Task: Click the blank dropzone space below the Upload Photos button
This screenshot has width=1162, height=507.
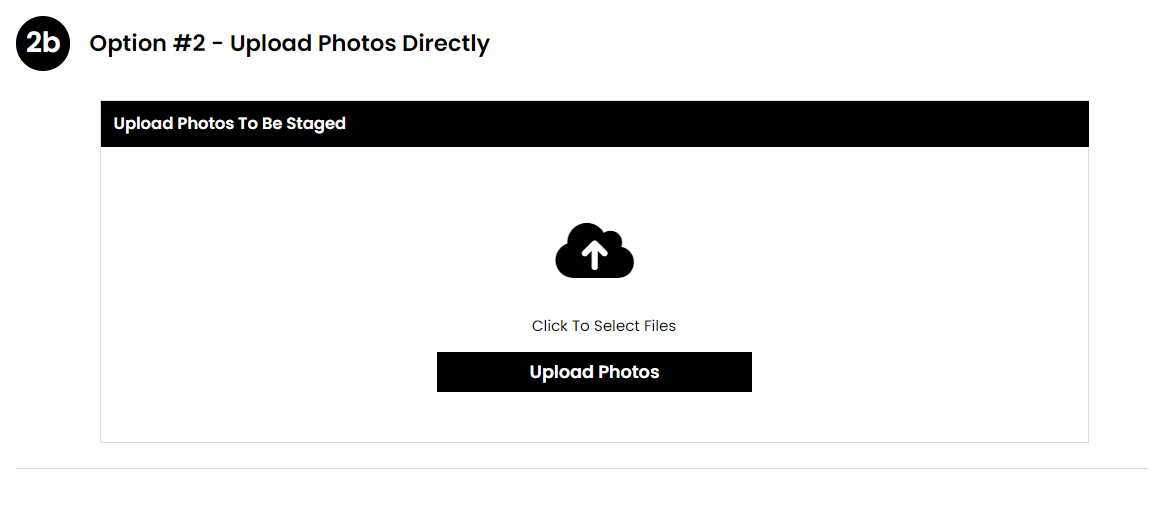Action: 594,417
